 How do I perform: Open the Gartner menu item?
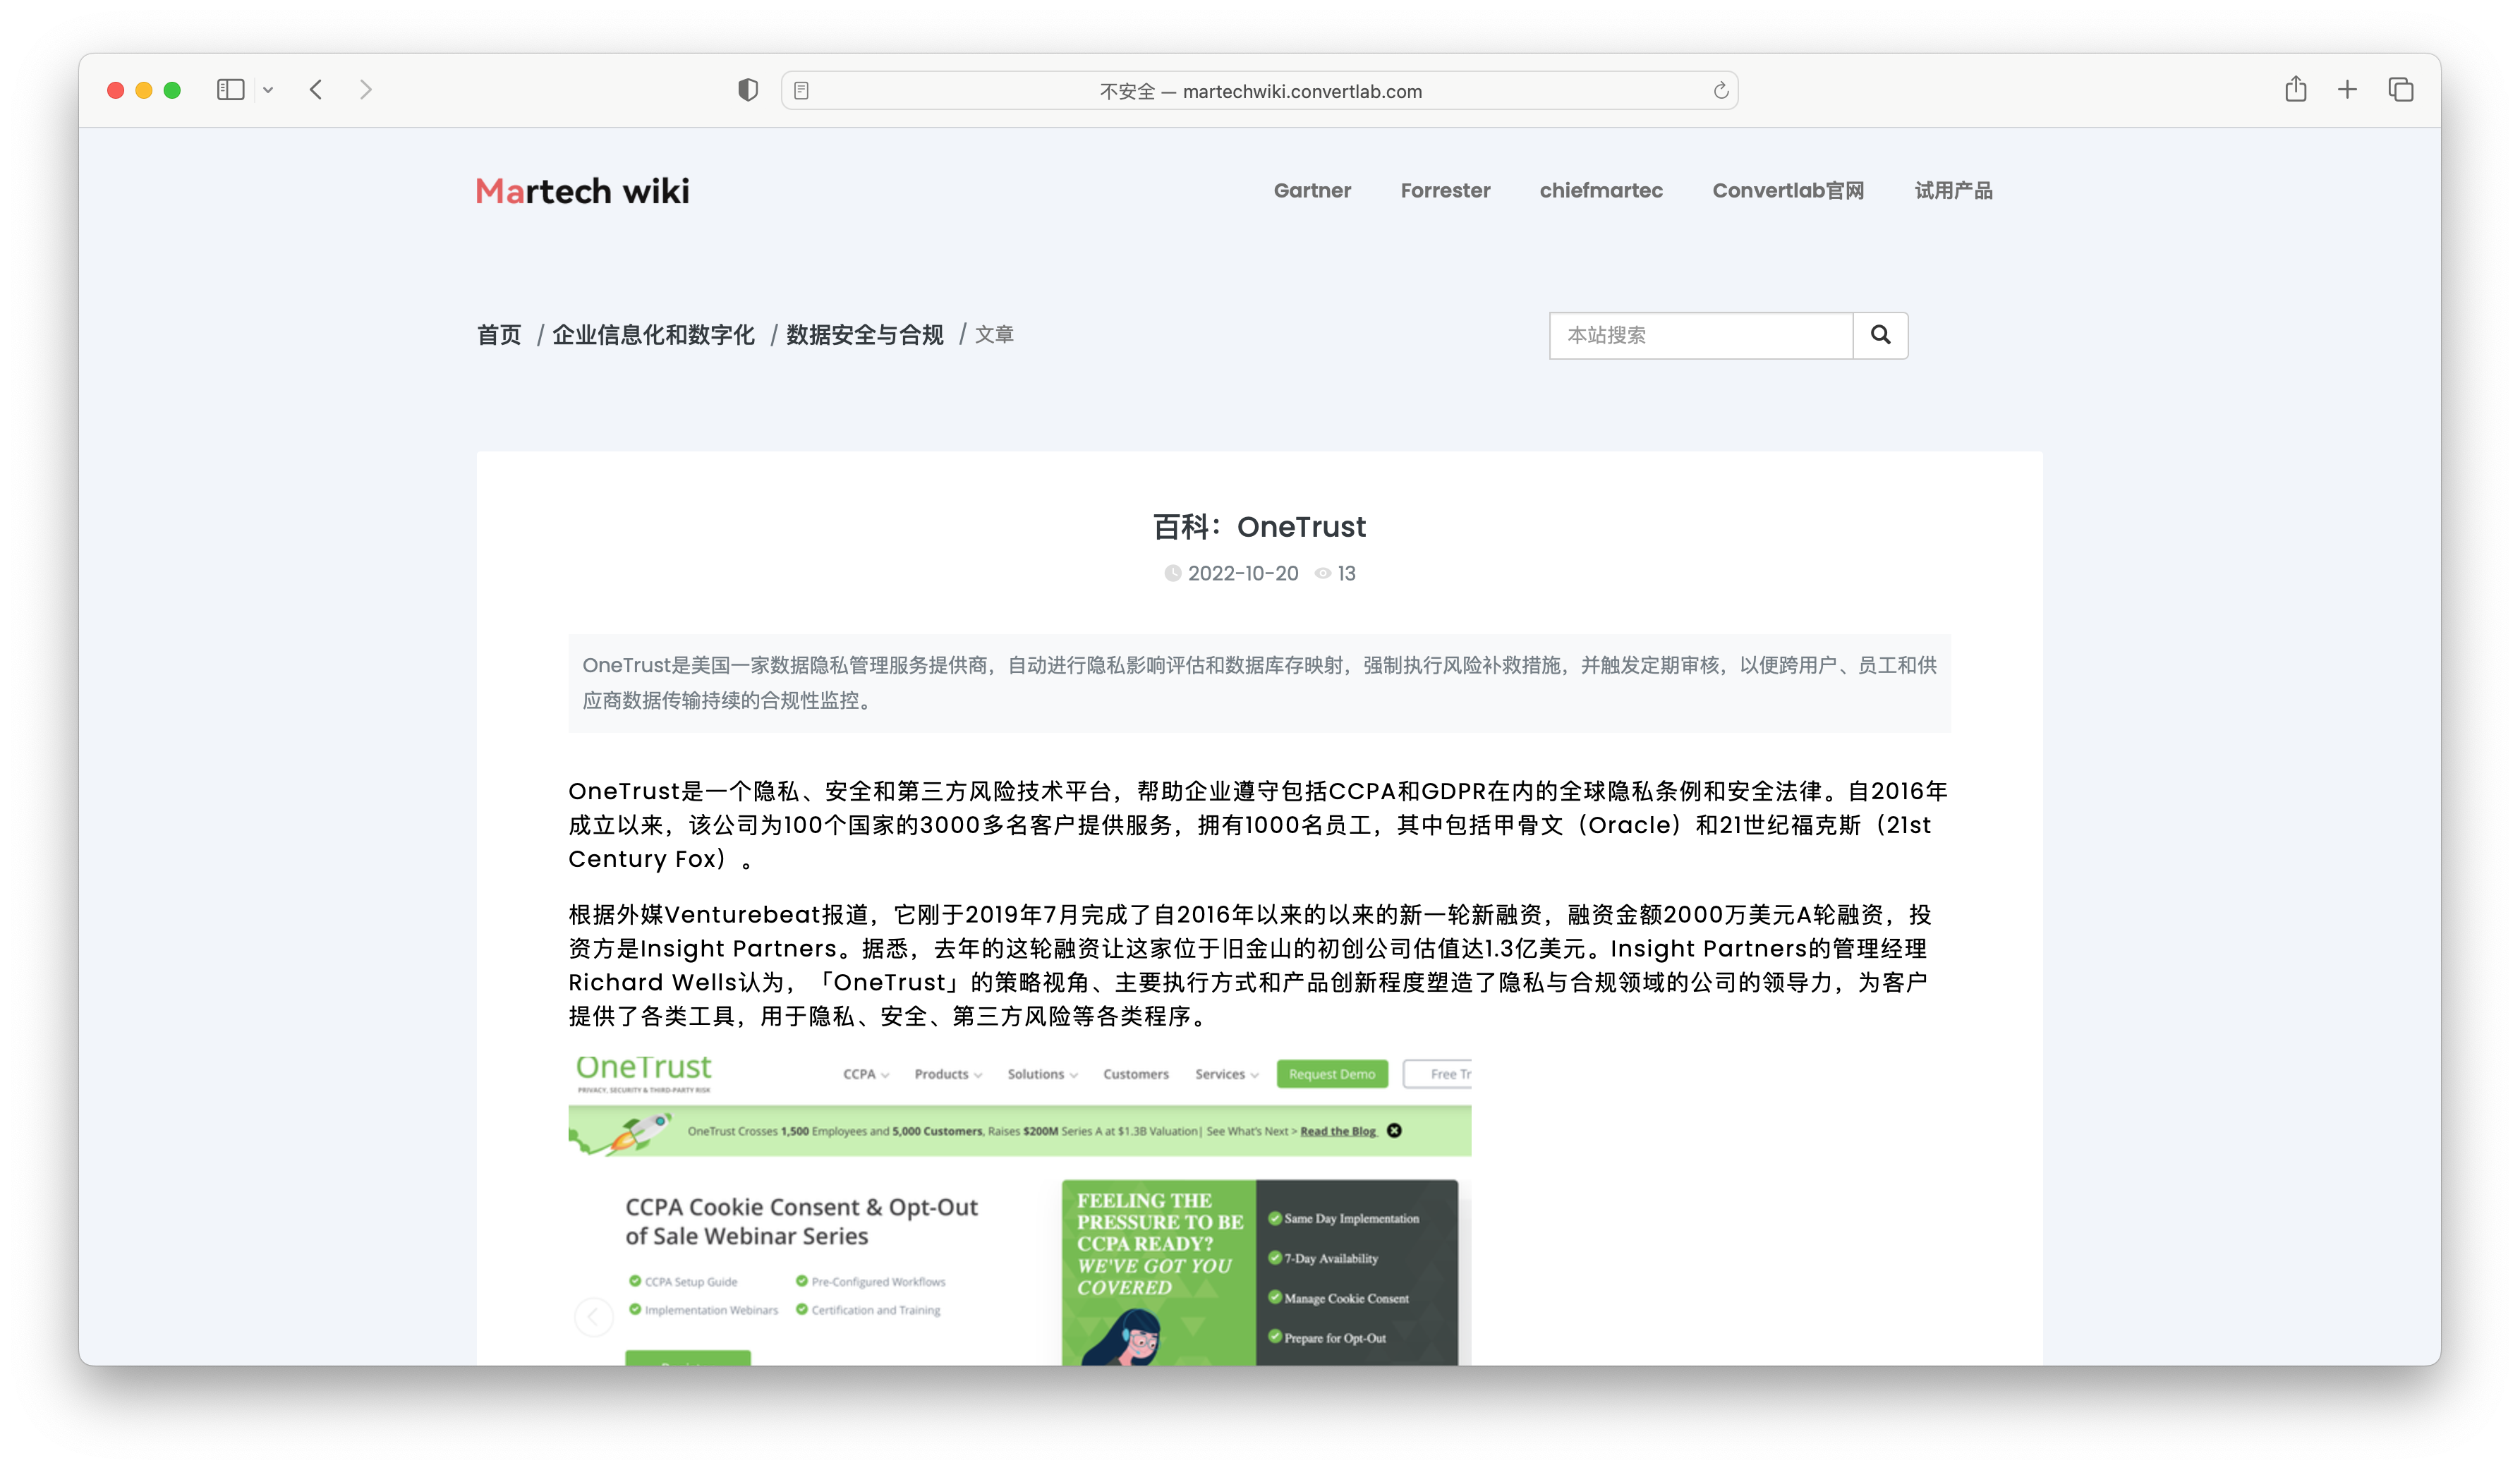[1312, 190]
